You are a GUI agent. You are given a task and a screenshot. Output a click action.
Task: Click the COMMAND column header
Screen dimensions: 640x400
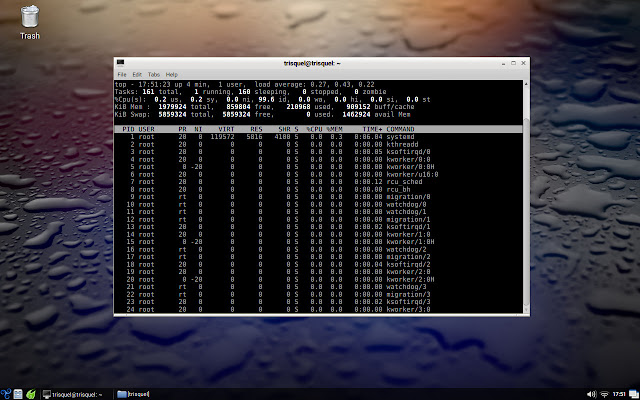tap(400, 129)
